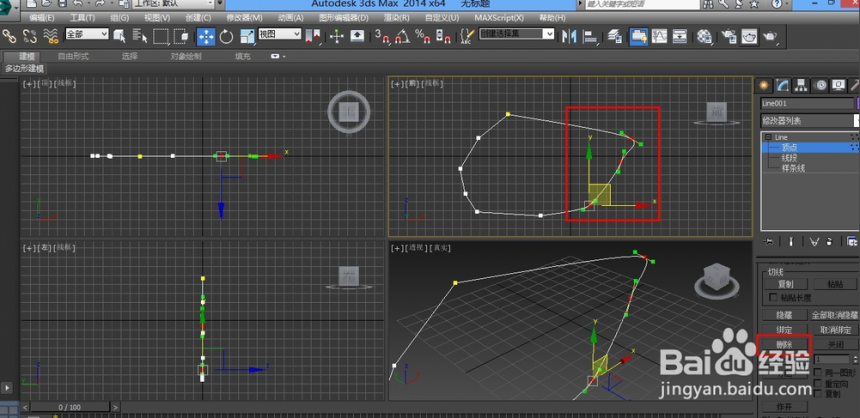Activate the Select and Rotate tool

click(x=227, y=36)
